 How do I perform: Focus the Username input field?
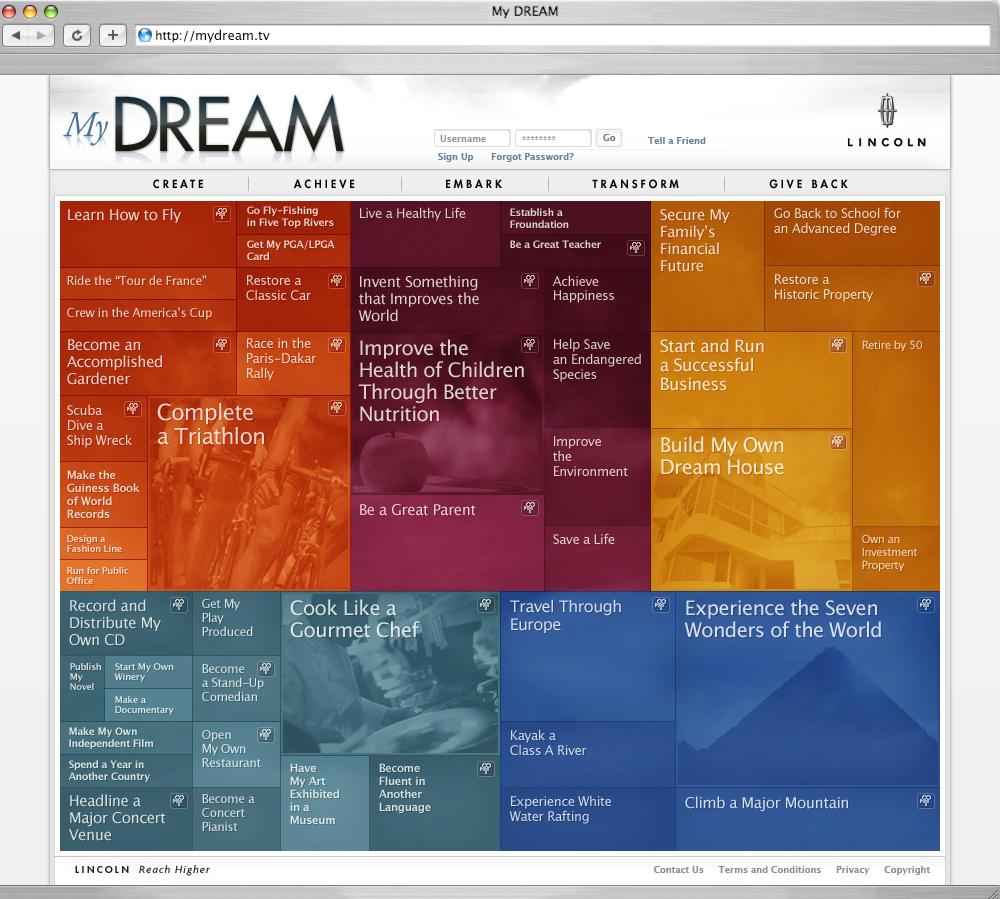click(x=472, y=139)
